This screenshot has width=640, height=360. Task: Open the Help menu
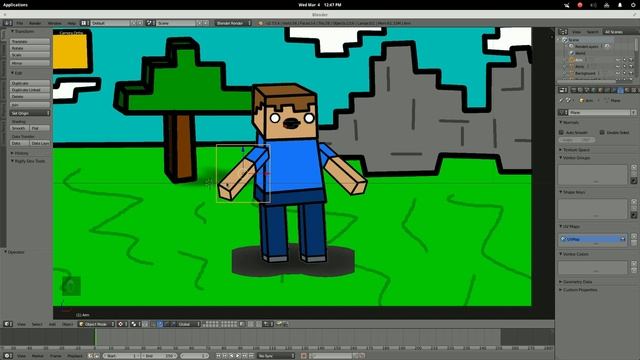click(71, 23)
